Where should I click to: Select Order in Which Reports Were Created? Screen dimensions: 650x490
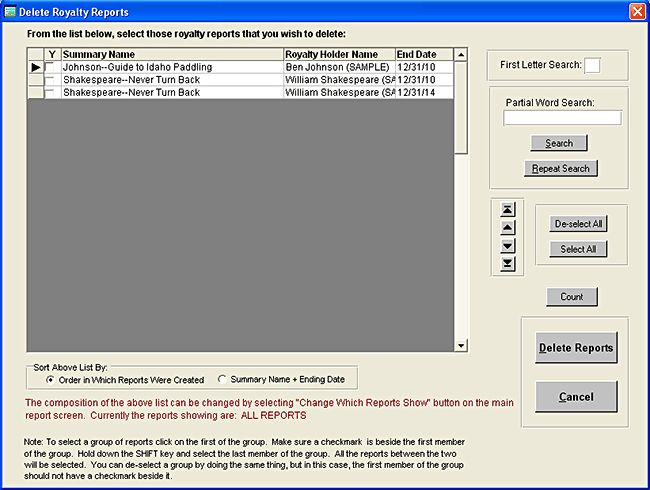click(51, 380)
